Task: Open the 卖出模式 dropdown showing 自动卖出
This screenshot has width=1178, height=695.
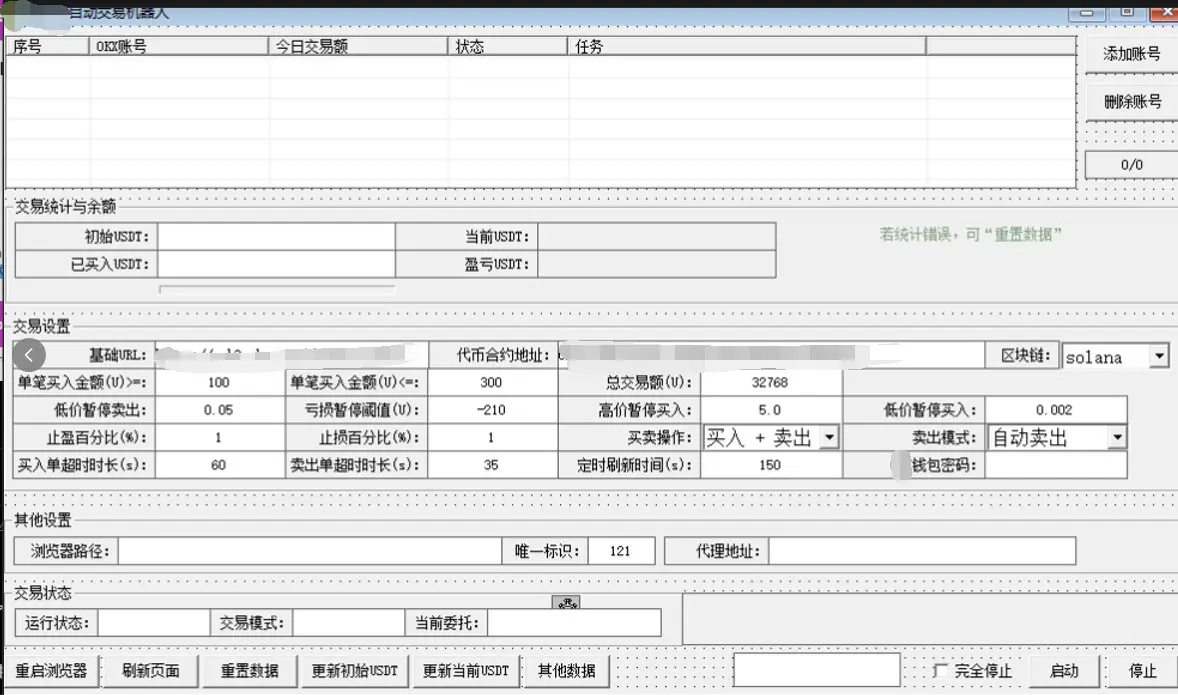Action: tap(1118, 437)
